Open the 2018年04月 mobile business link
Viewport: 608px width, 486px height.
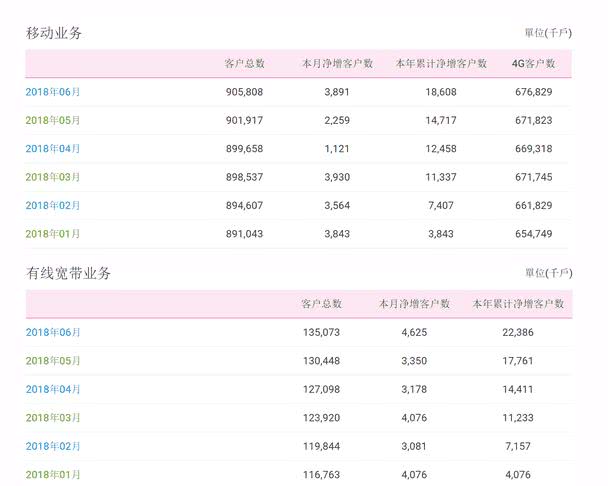(53, 149)
